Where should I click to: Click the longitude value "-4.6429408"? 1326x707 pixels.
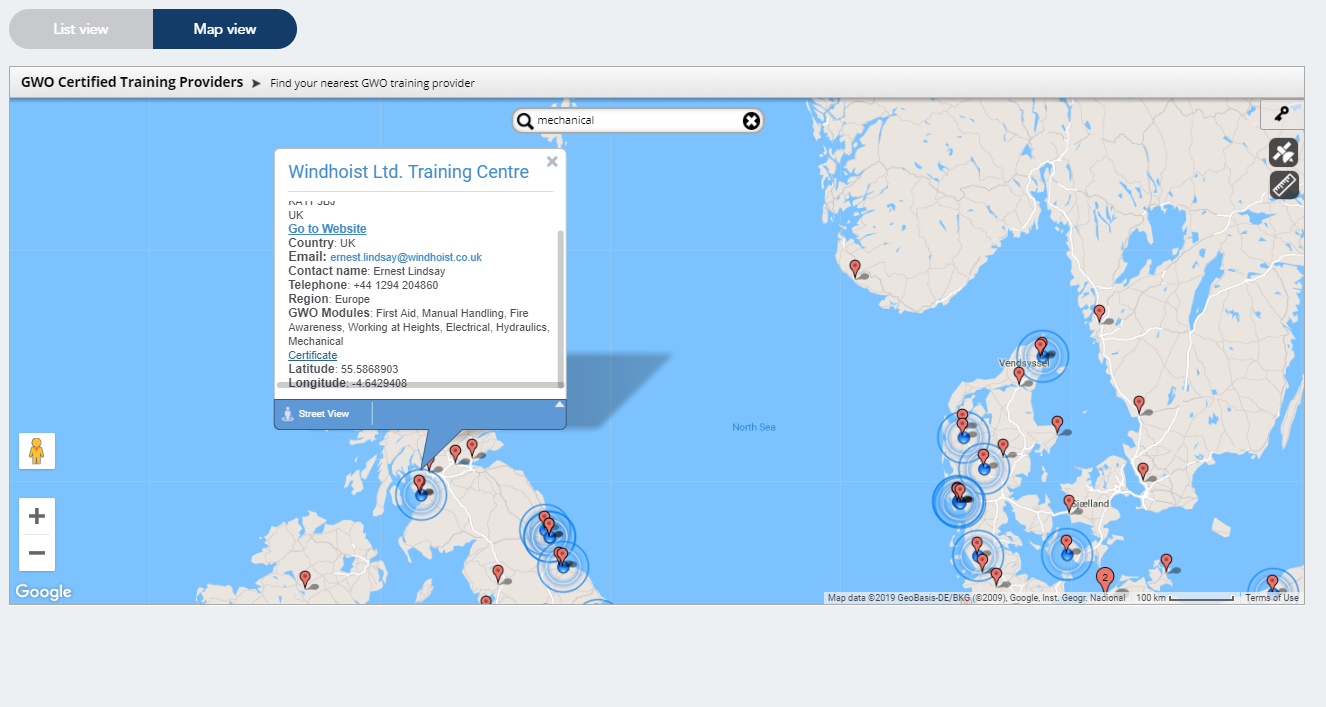coord(379,383)
